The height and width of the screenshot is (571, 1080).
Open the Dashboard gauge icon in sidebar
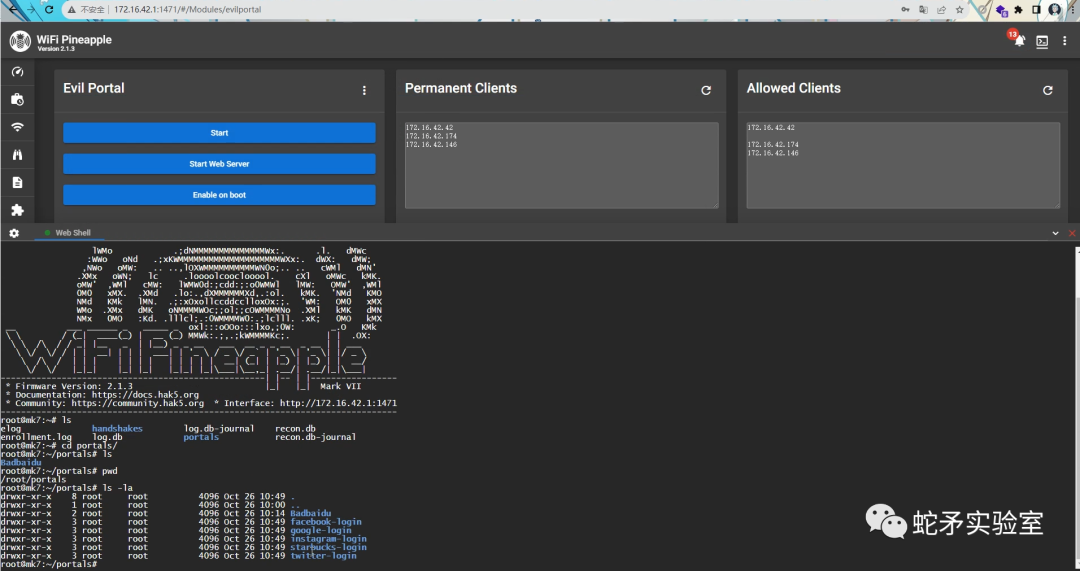coord(18,72)
